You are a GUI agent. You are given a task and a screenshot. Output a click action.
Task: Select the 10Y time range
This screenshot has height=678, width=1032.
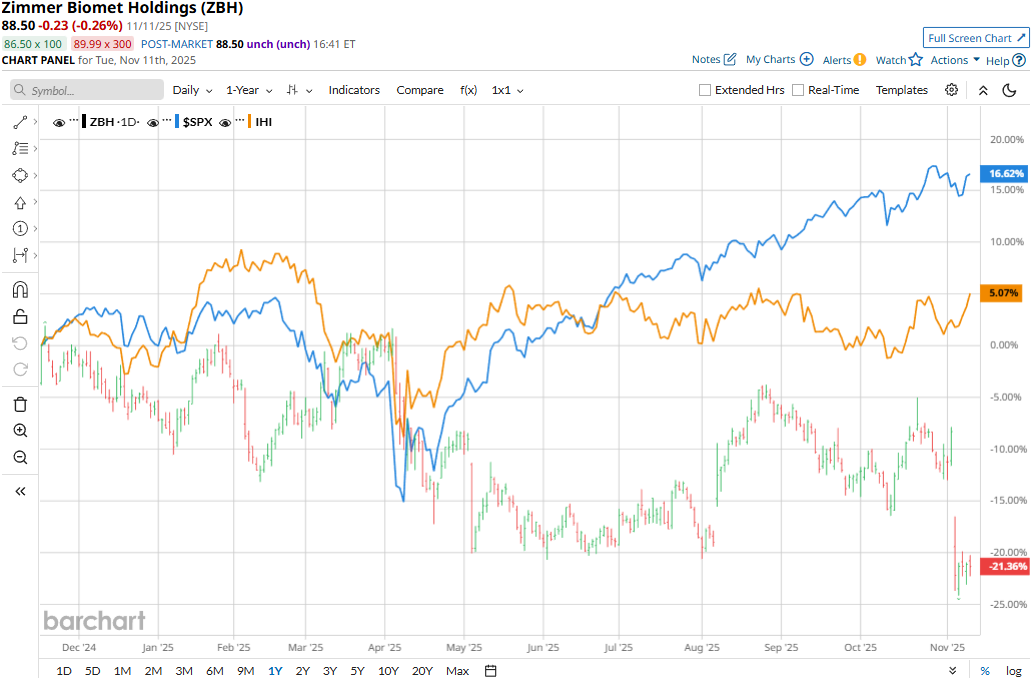388,671
